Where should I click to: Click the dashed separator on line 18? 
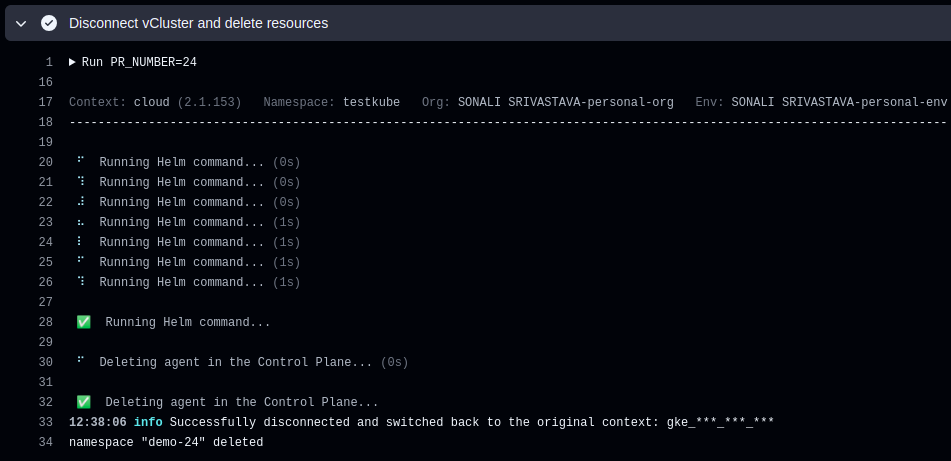pyautogui.click(x=508, y=122)
